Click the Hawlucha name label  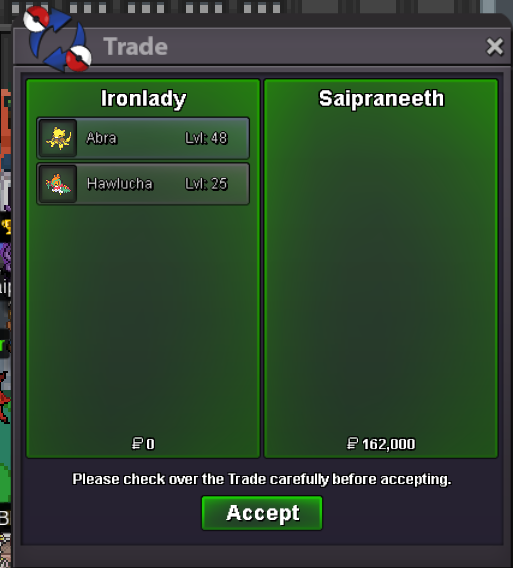(120, 184)
